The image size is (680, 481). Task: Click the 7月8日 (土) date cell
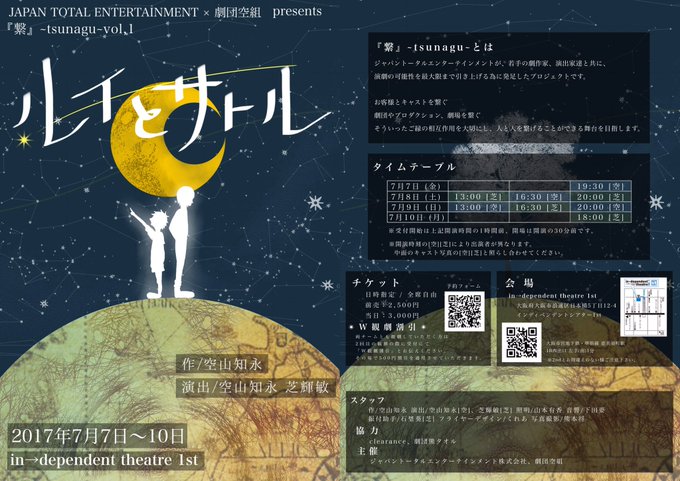tap(418, 197)
